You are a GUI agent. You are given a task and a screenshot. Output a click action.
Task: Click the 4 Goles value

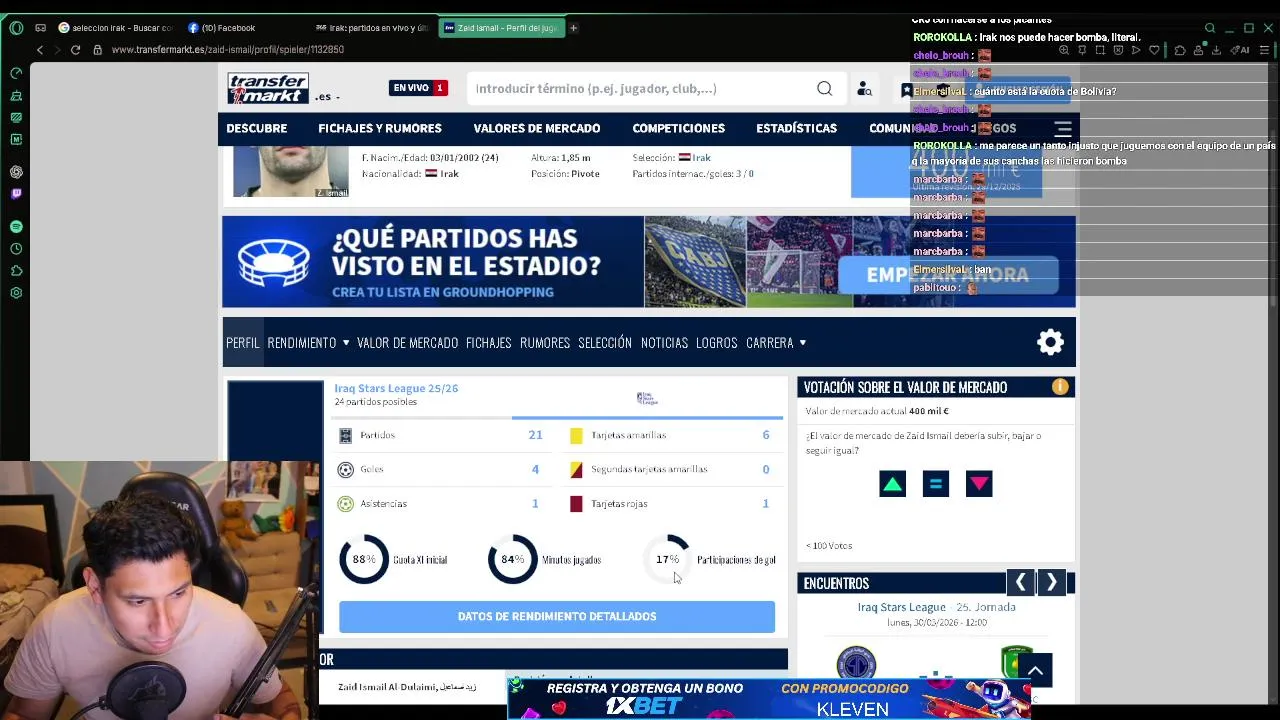click(535, 469)
